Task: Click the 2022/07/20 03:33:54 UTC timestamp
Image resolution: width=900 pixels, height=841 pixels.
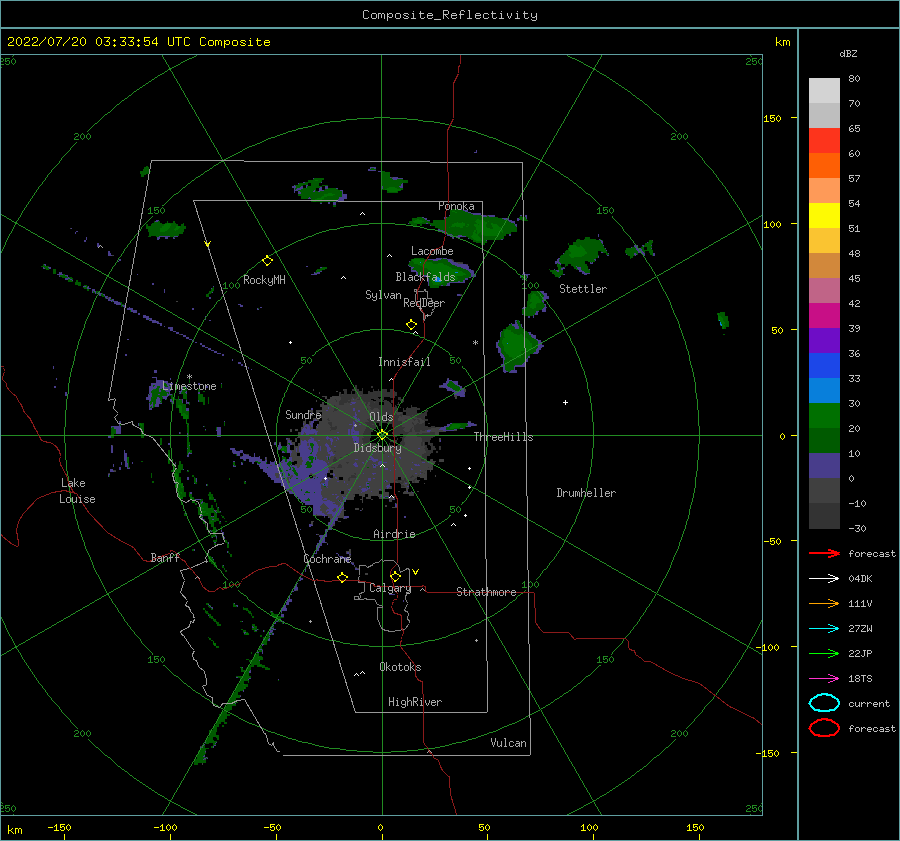Action: click(x=139, y=42)
